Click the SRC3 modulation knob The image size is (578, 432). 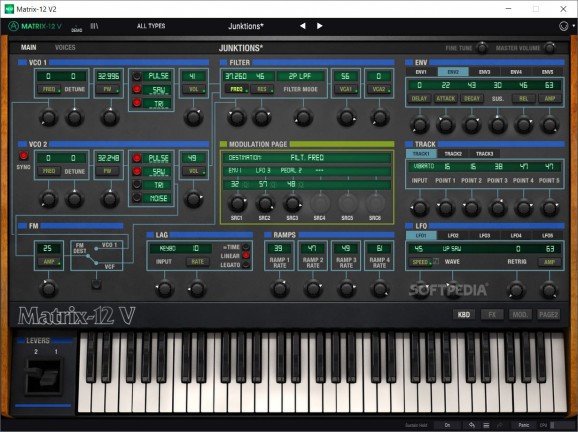click(x=292, y=203)
